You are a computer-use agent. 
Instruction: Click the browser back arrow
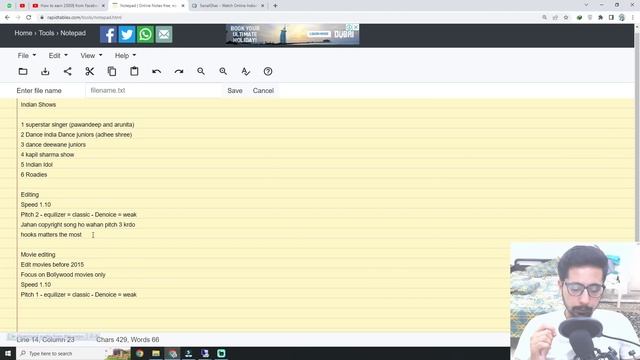(7, 18)
